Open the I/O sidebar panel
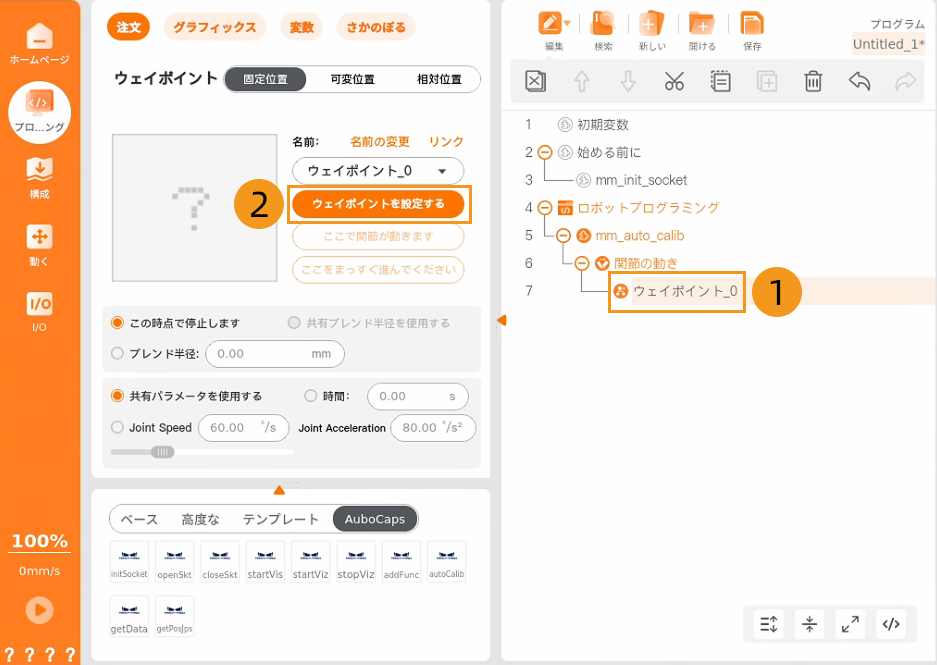The image size is (937, 665). pyautogui.click(x=40, y=310)
